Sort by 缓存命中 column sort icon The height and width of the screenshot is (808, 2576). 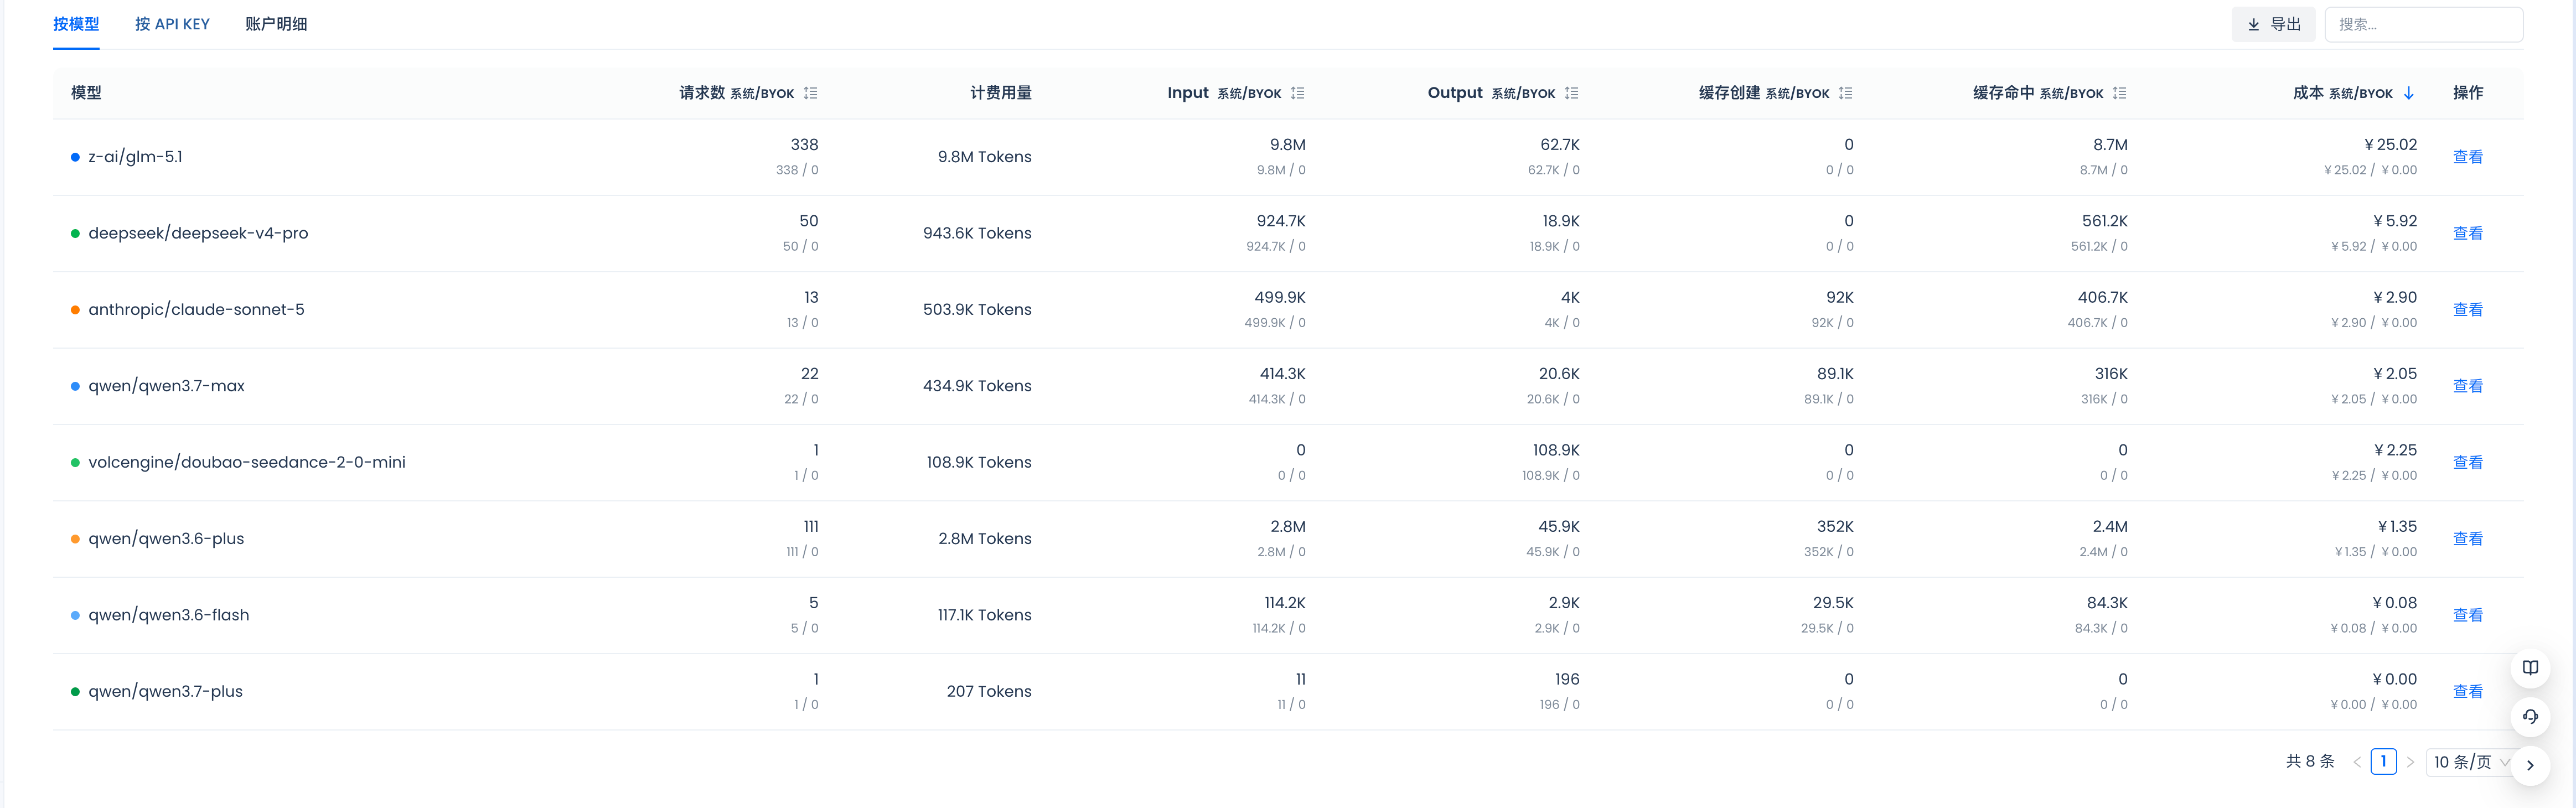click(x=2120, y=93)
